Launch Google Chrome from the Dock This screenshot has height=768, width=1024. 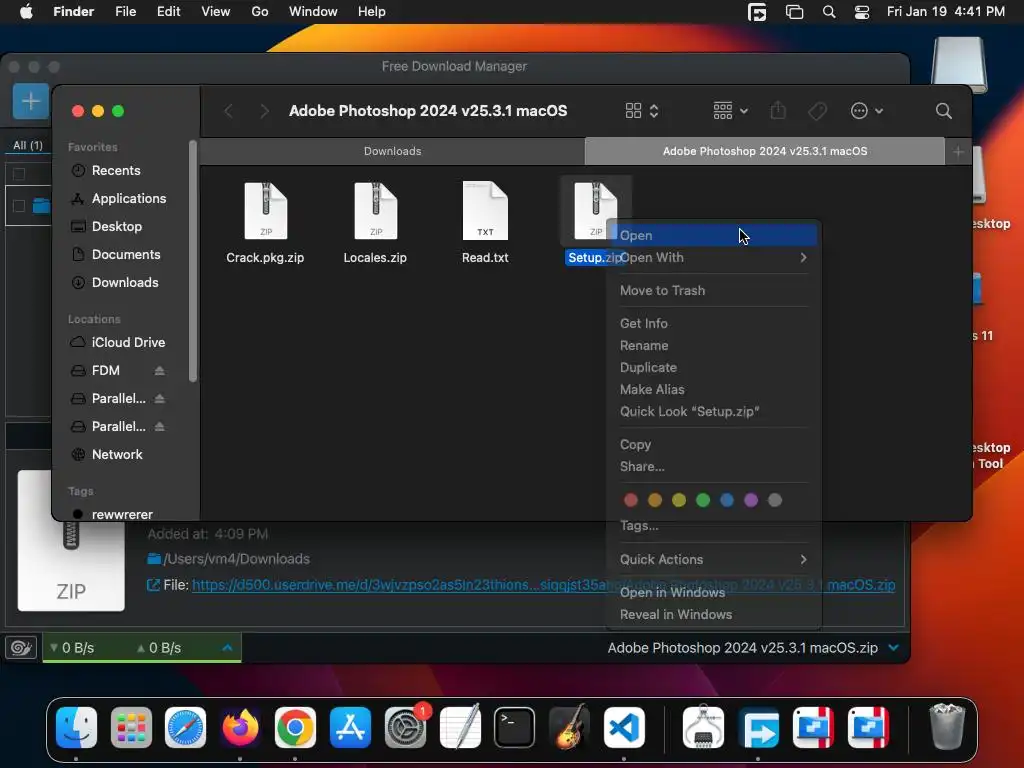click(295, 727)
